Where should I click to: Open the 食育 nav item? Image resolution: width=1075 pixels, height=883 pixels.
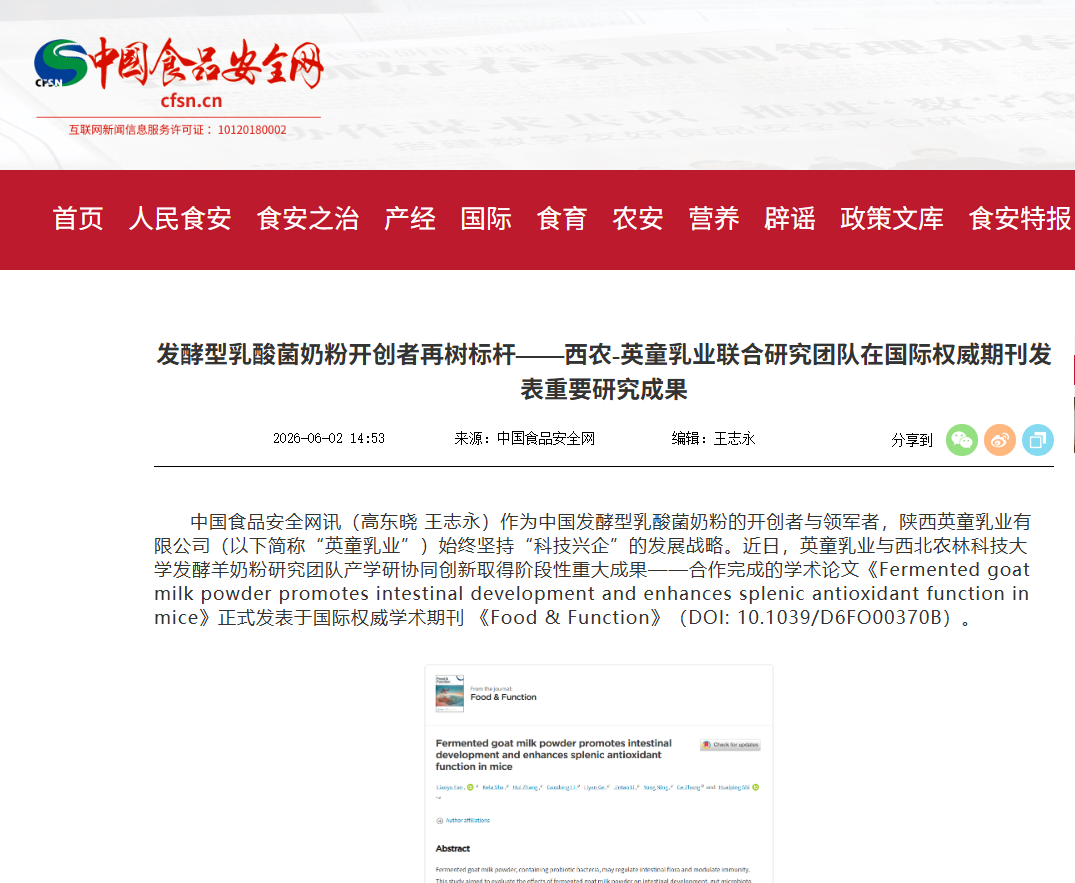pos(562,219)
